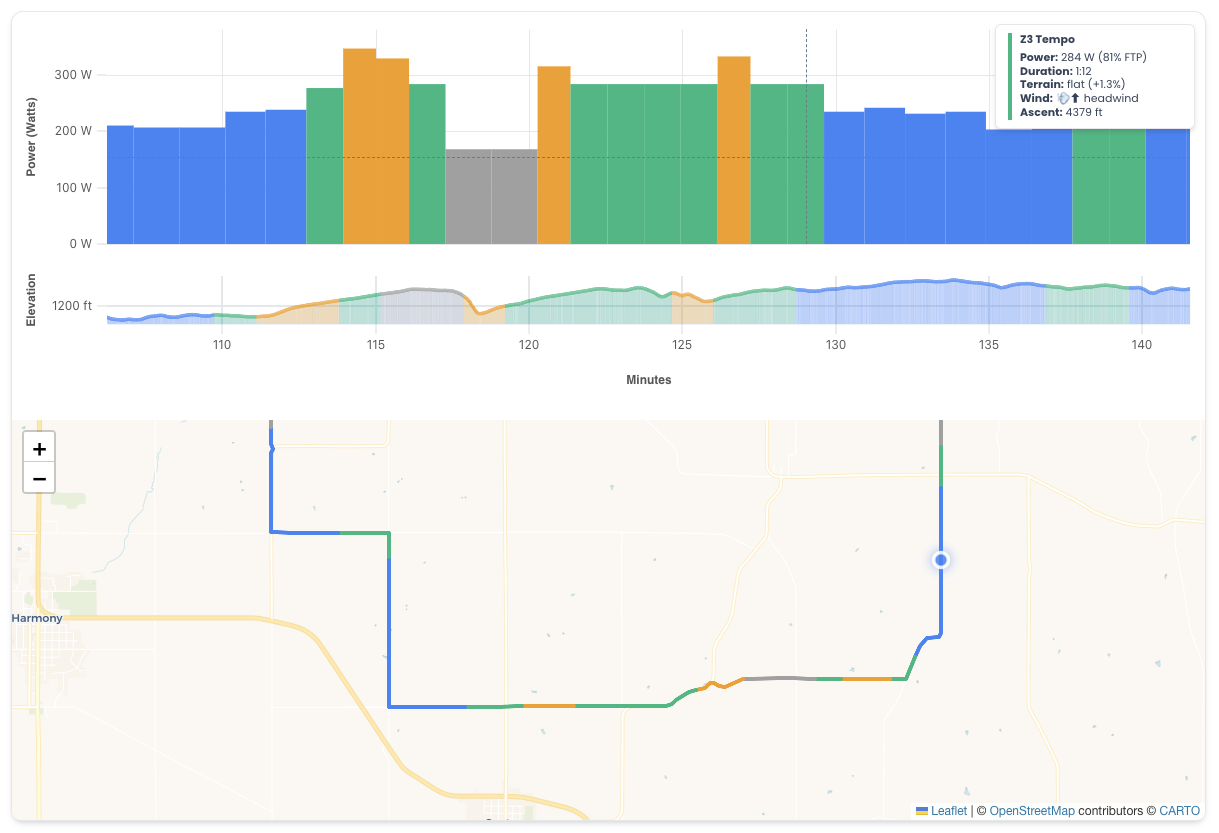Click the headwind arrow icon in the tooltip
The height and width of the screenshot is (833, 1219).
coord(1075,98)
